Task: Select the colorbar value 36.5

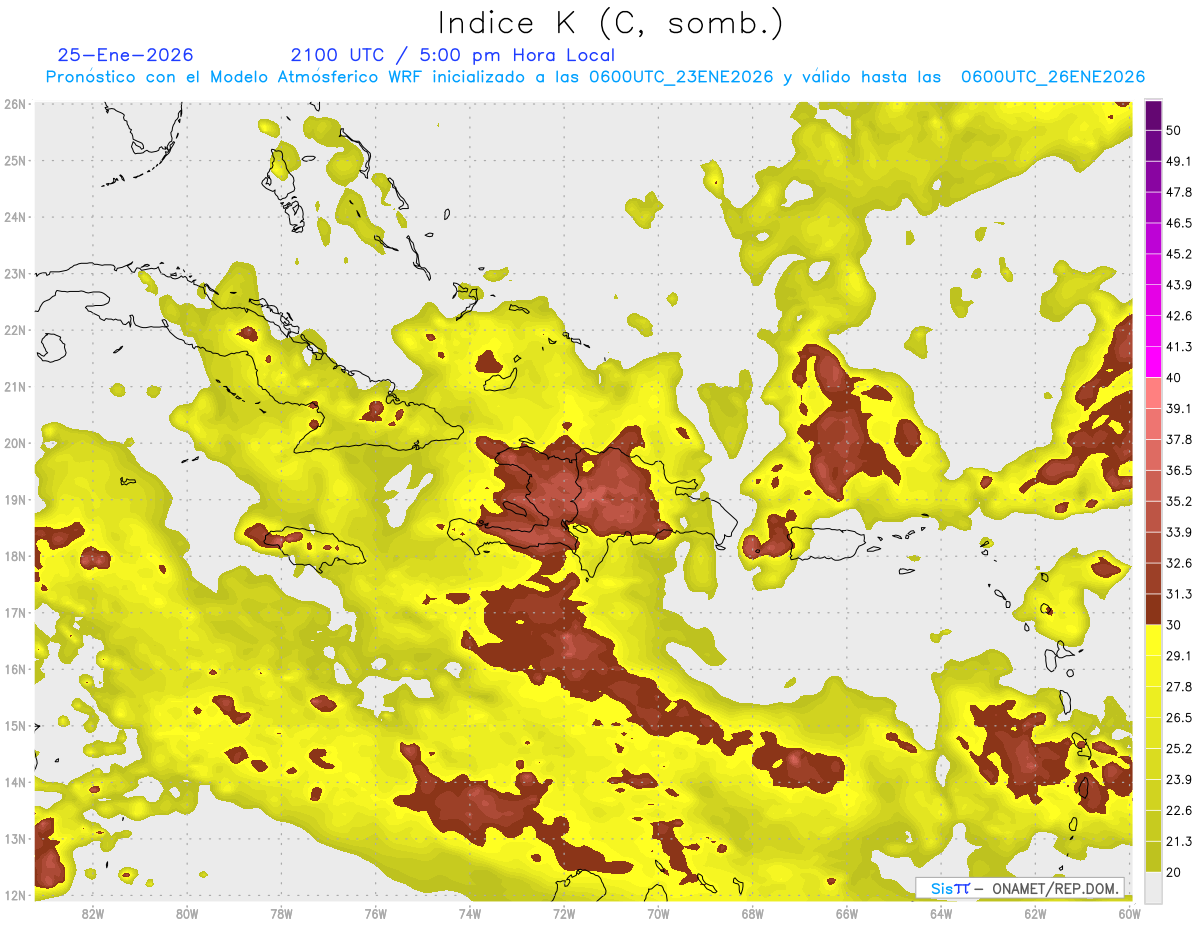Action: pyautogui.click(x=1179, y=470)
